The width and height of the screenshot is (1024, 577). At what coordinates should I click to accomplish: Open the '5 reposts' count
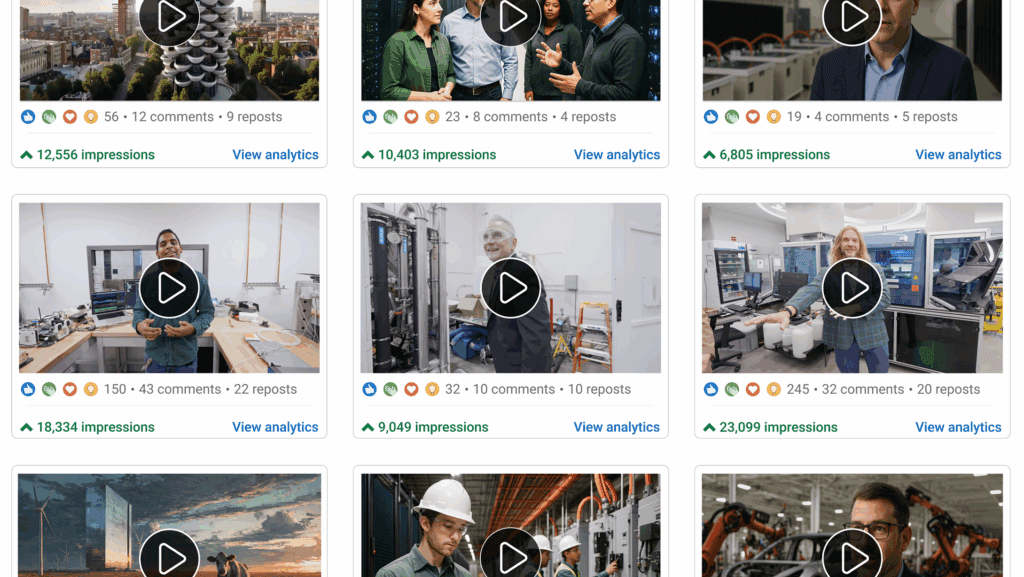pyautogui.click(x=929, y=117)
